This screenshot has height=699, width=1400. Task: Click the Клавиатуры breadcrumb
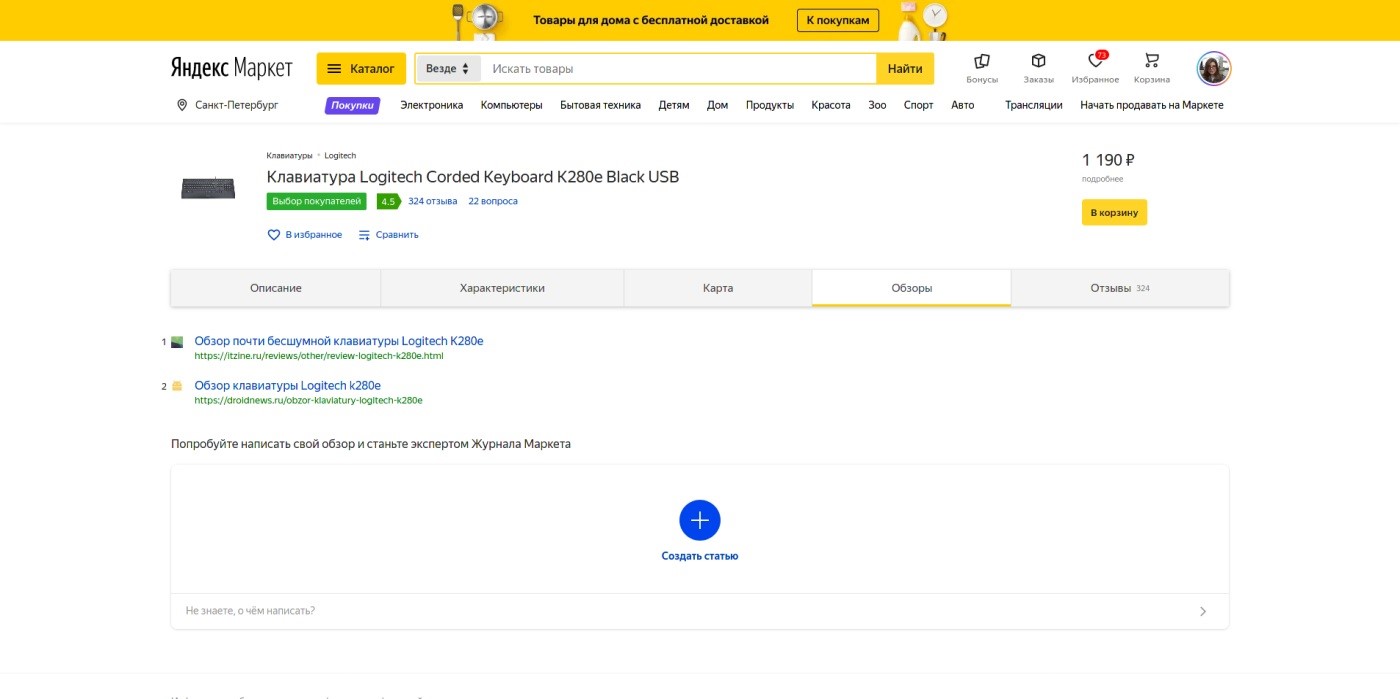click(x=289, y=155)
